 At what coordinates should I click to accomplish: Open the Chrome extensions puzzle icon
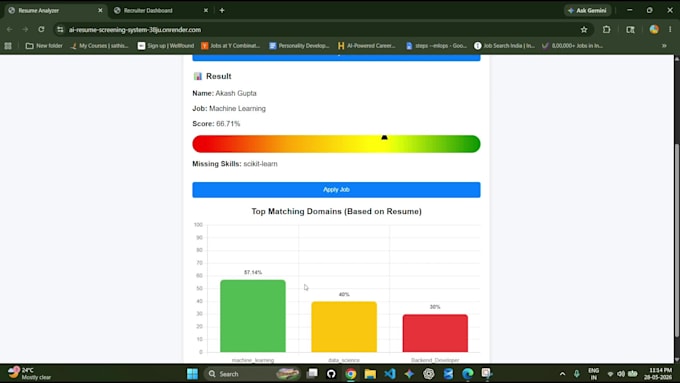pos(606,29)
